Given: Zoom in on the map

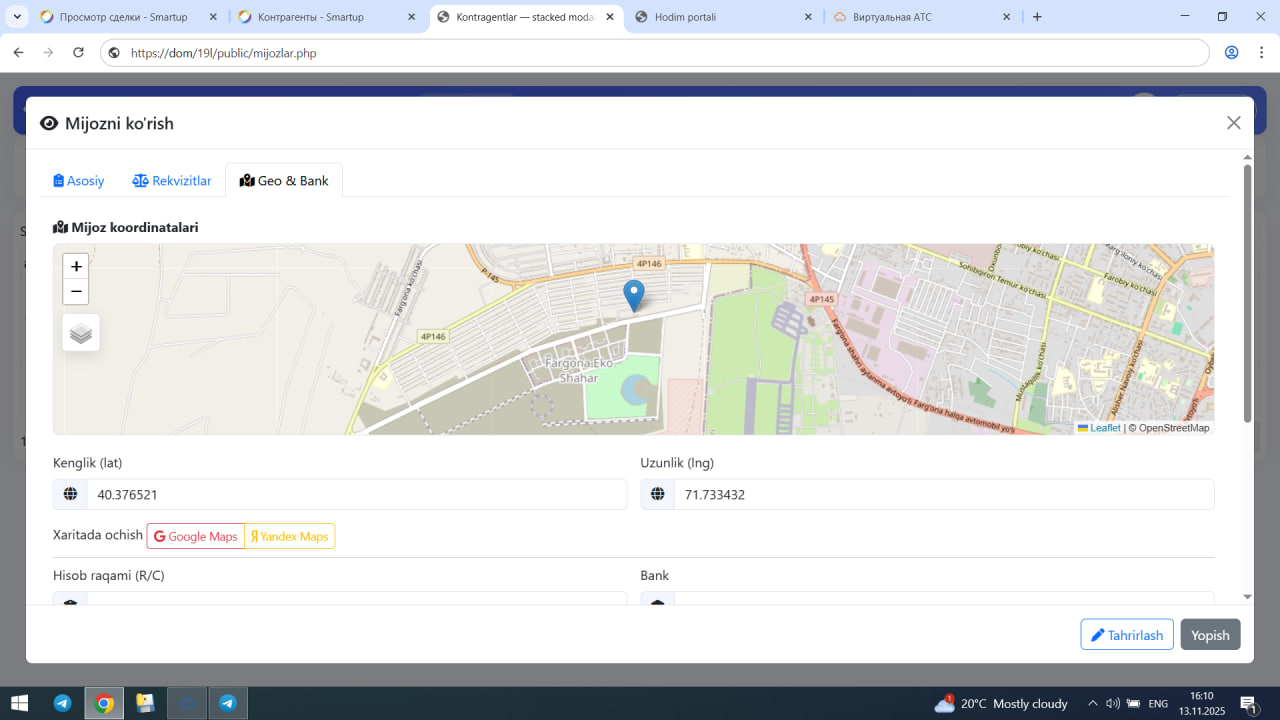Looking at the screenshot, I should (x=76, y=266).
